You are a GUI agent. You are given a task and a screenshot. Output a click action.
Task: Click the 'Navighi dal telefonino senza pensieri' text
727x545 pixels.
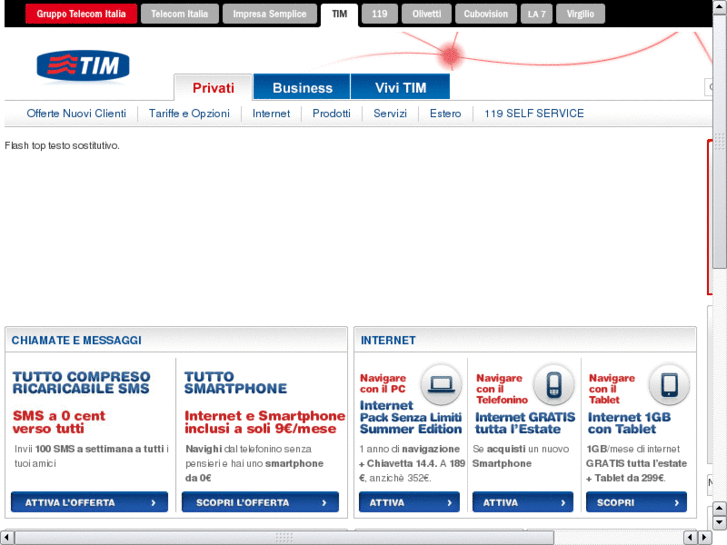pyautogui.click(x=255, y=463)
